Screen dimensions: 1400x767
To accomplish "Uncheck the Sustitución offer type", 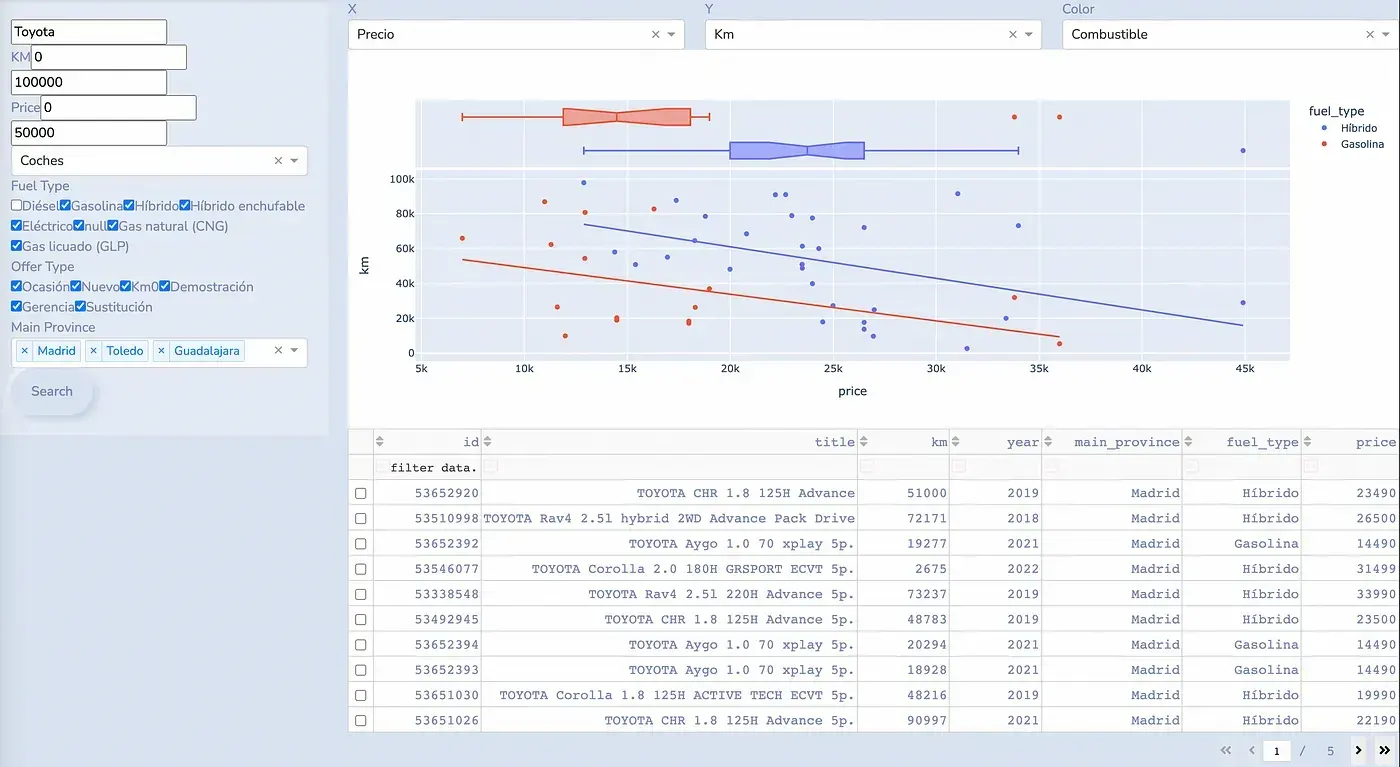I will (x=80, y=306).
